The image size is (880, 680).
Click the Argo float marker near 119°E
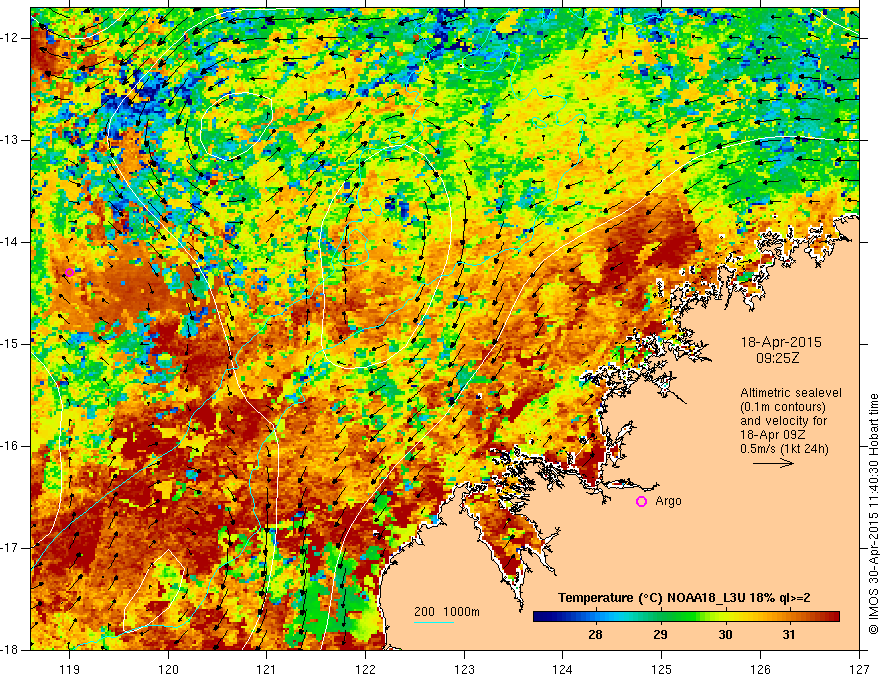(x=69, y=273)
